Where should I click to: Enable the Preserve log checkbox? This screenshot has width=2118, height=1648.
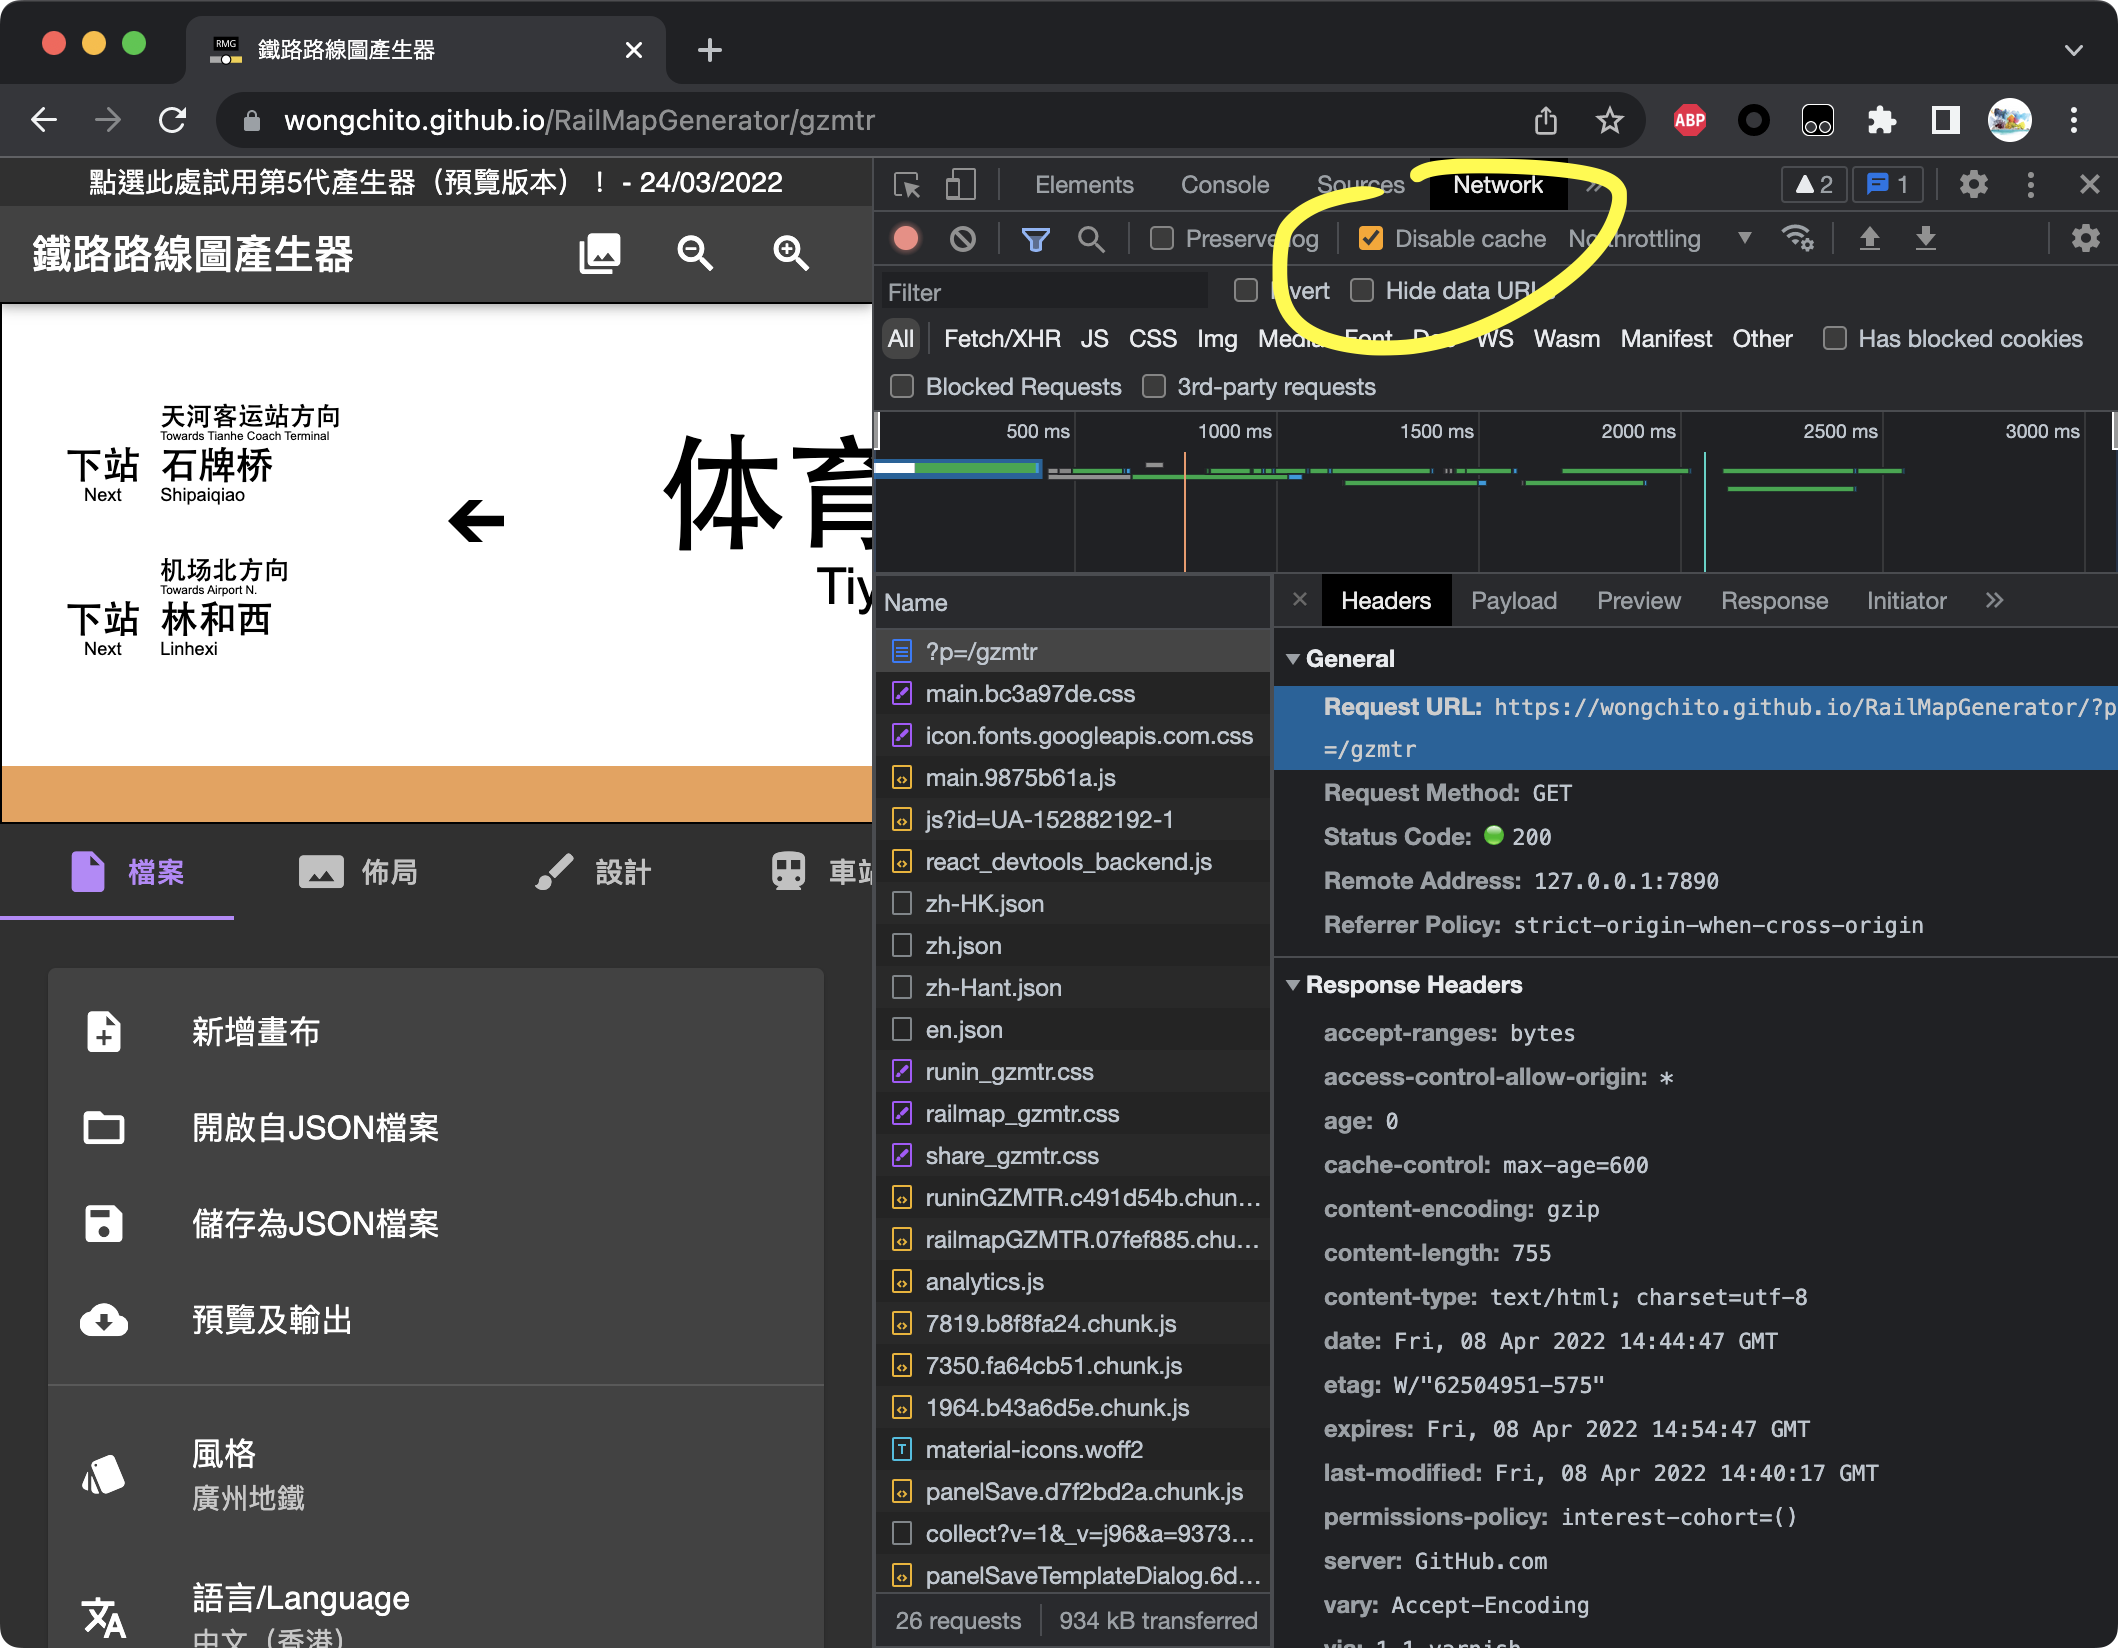pyautogui.click(x=1161, y=238)
